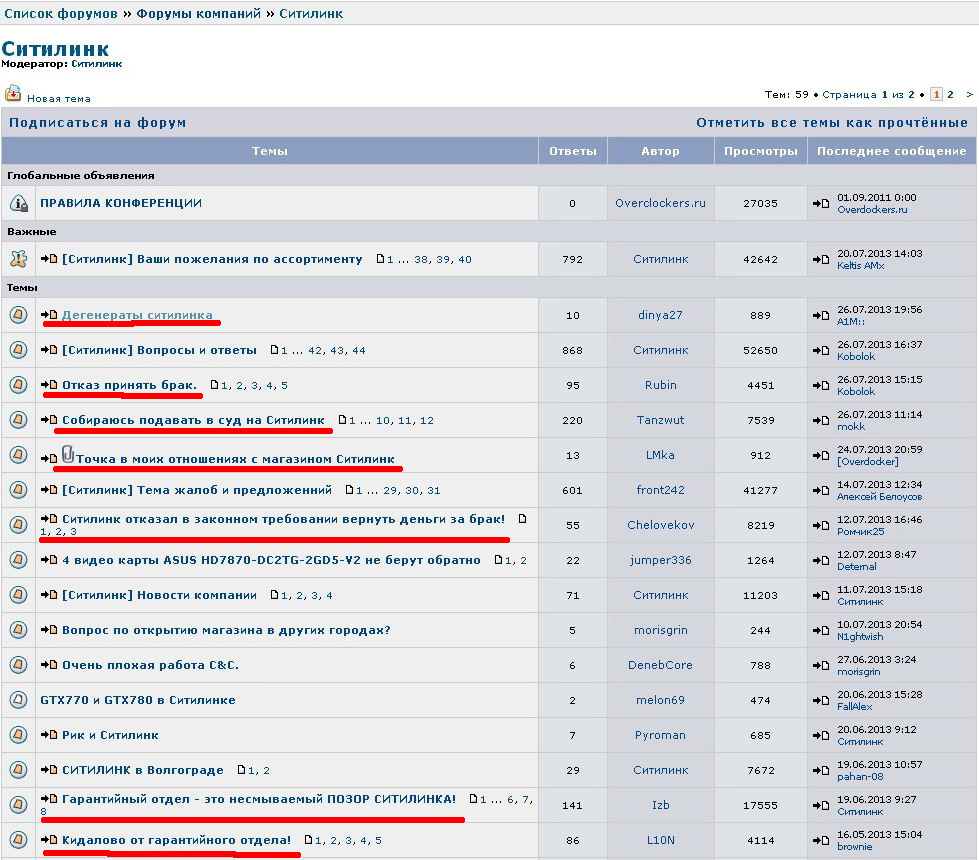Viewport: 979px width, 860px height.
Task: Open the Дегенераты ситилинка topic
Action: point(137,315)
